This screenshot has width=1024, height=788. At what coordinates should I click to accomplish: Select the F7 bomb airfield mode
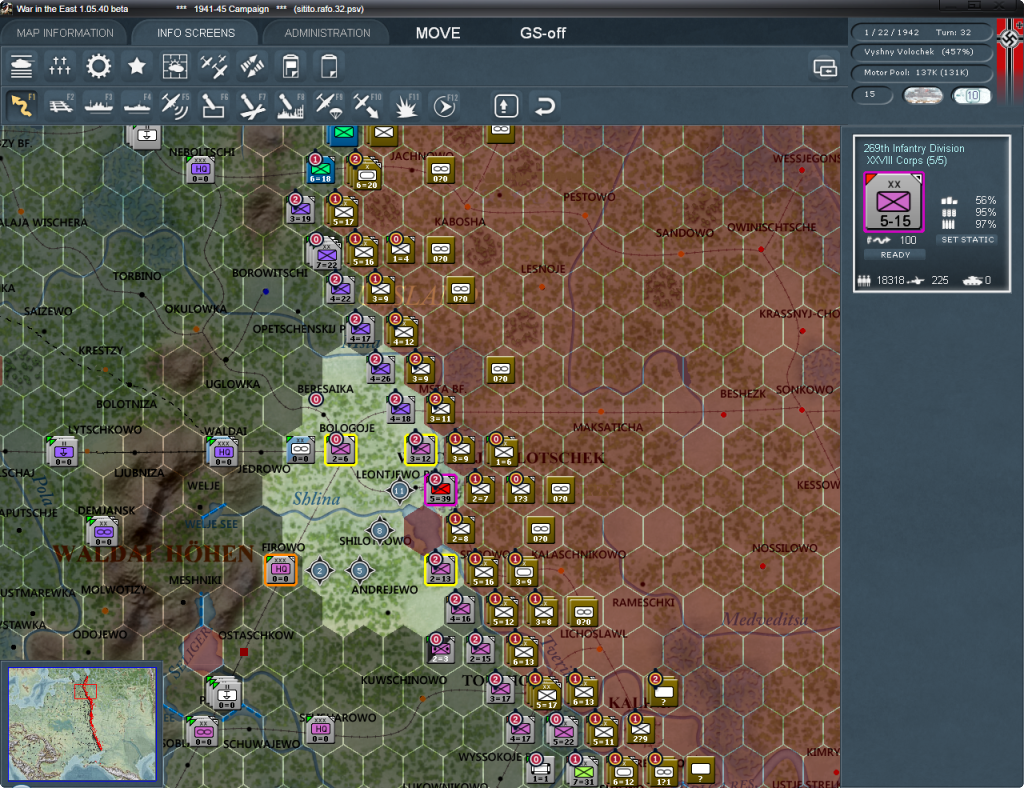252,105
